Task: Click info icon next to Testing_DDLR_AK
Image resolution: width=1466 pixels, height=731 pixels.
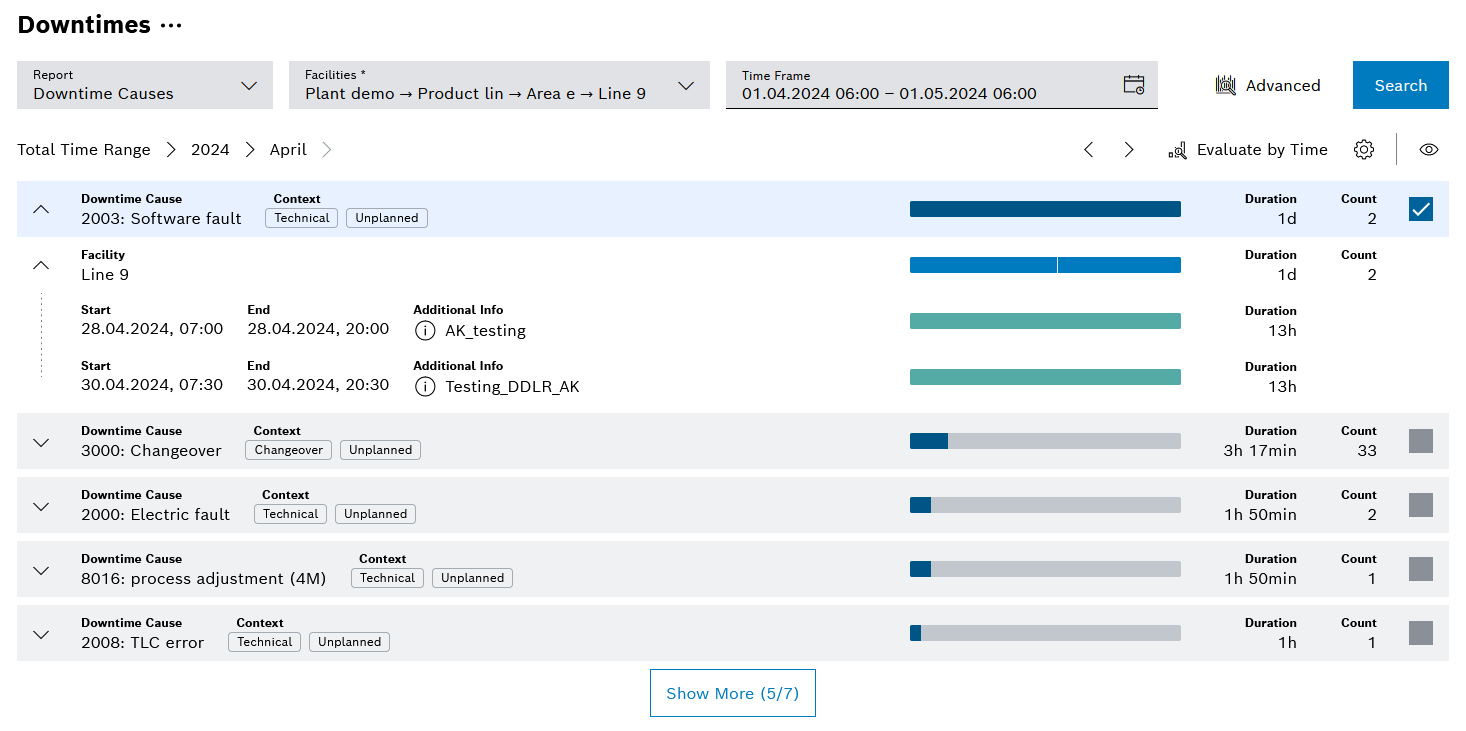Action: tap(425, 386)
